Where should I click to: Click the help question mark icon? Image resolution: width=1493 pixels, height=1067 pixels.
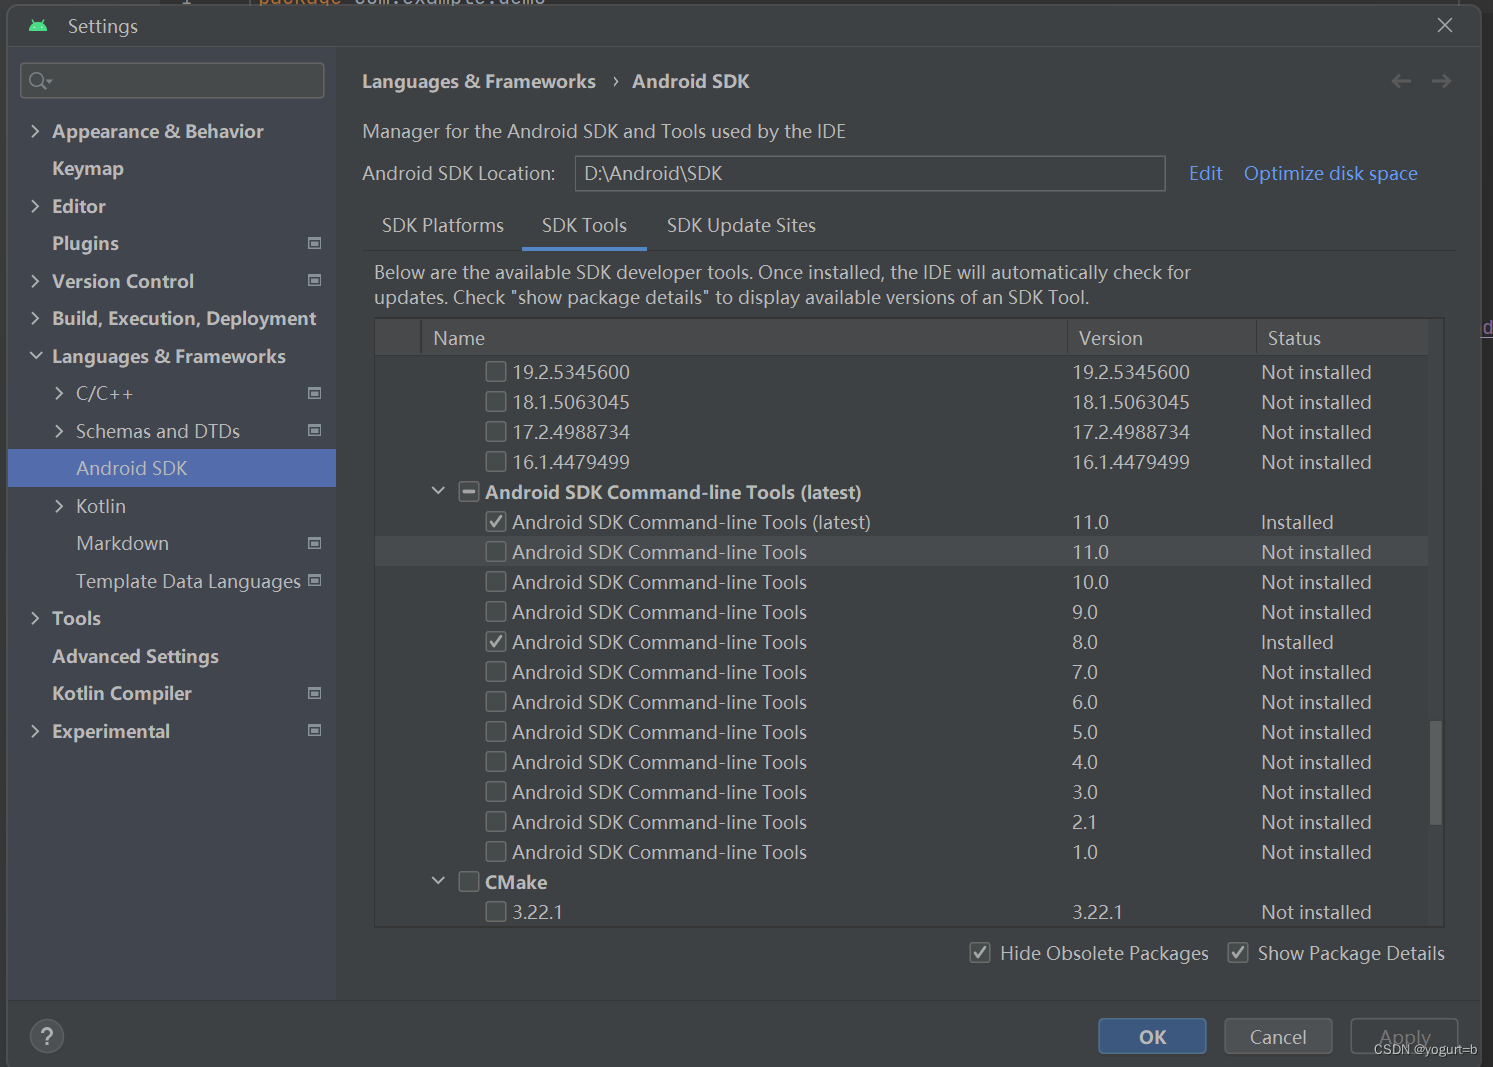pos(47,1036)
